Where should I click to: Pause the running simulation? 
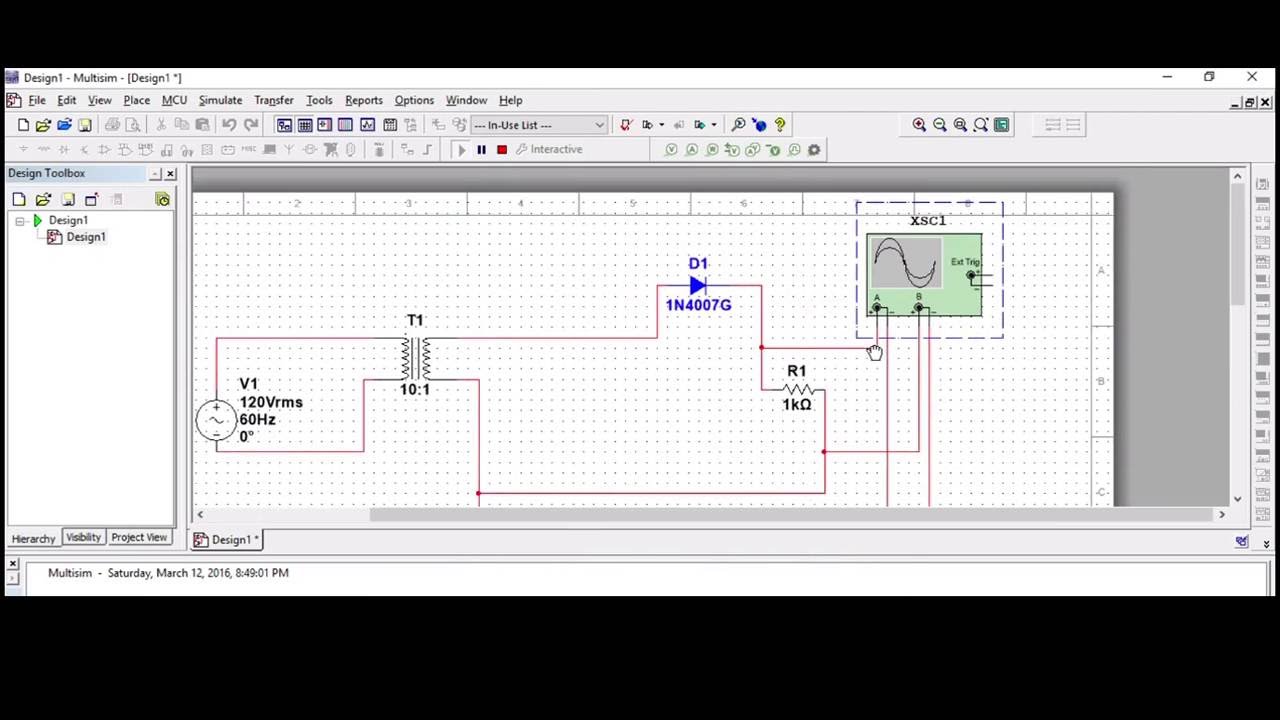481,150
